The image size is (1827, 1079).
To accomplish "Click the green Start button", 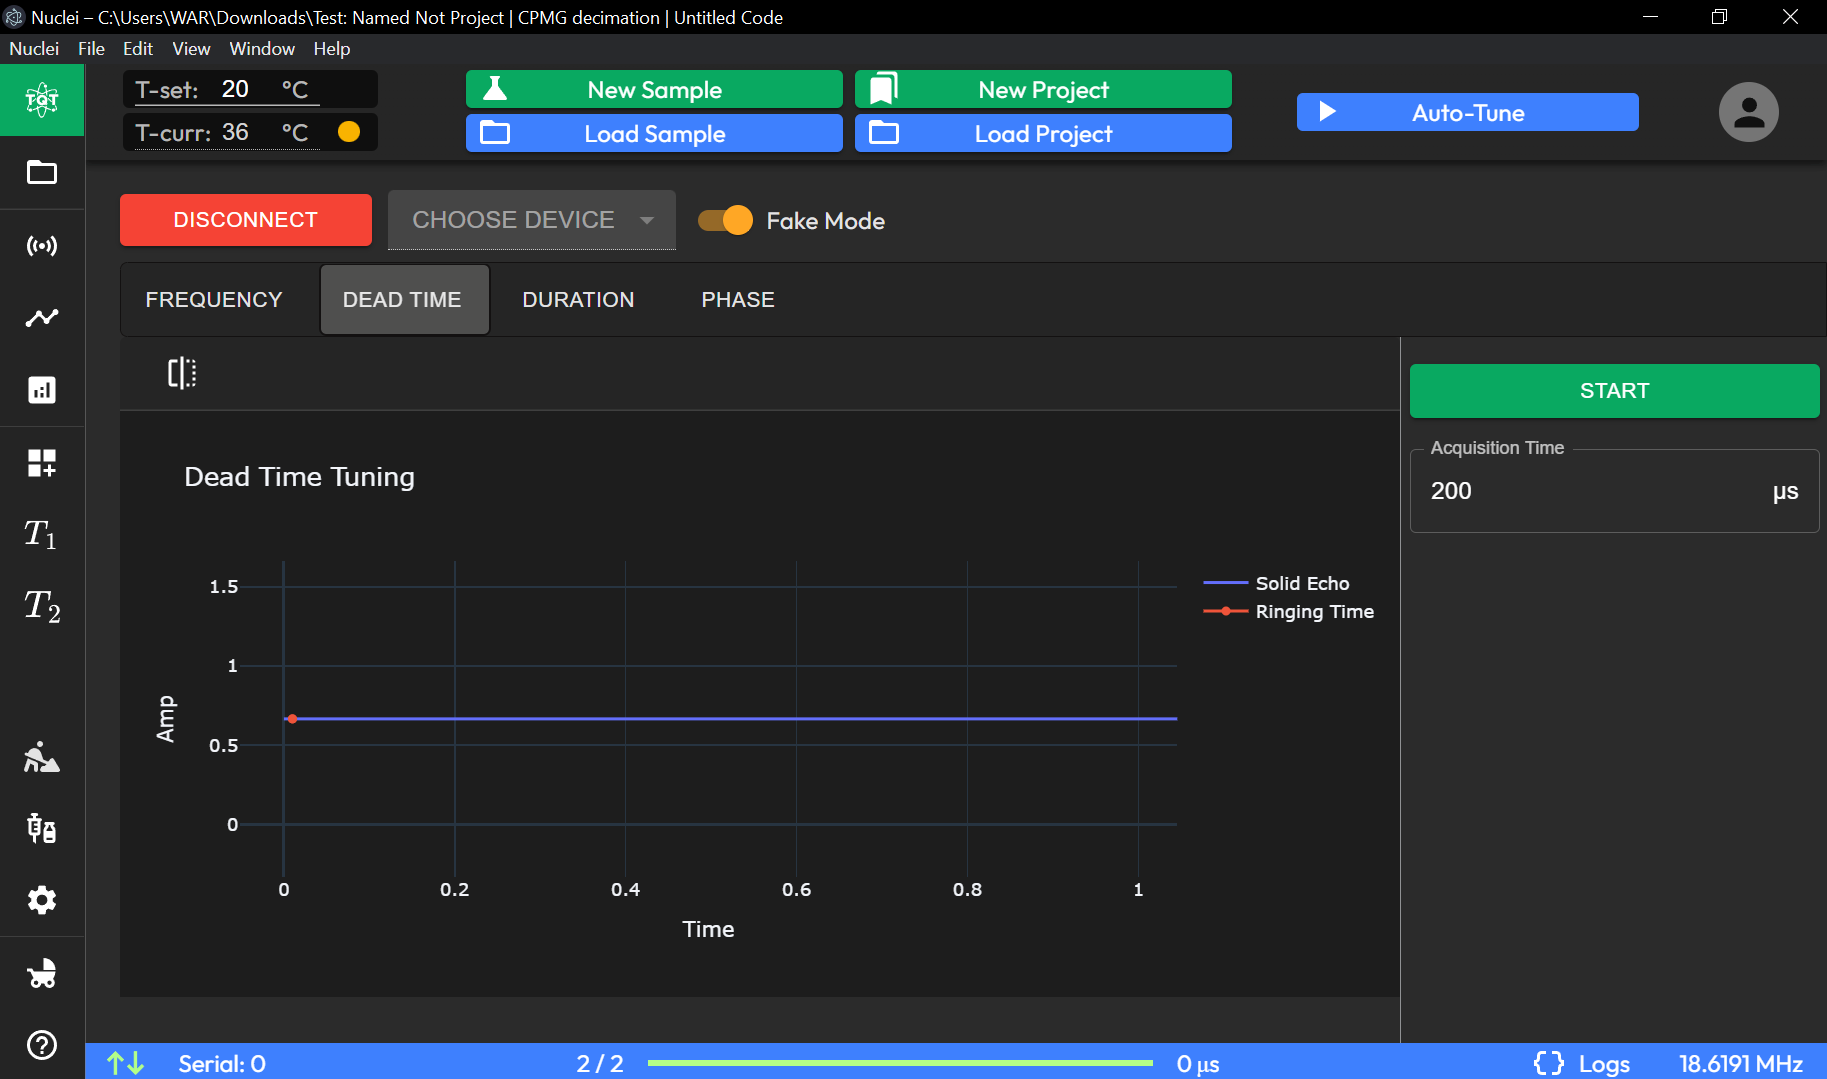I will click(x=1614, y=391).
